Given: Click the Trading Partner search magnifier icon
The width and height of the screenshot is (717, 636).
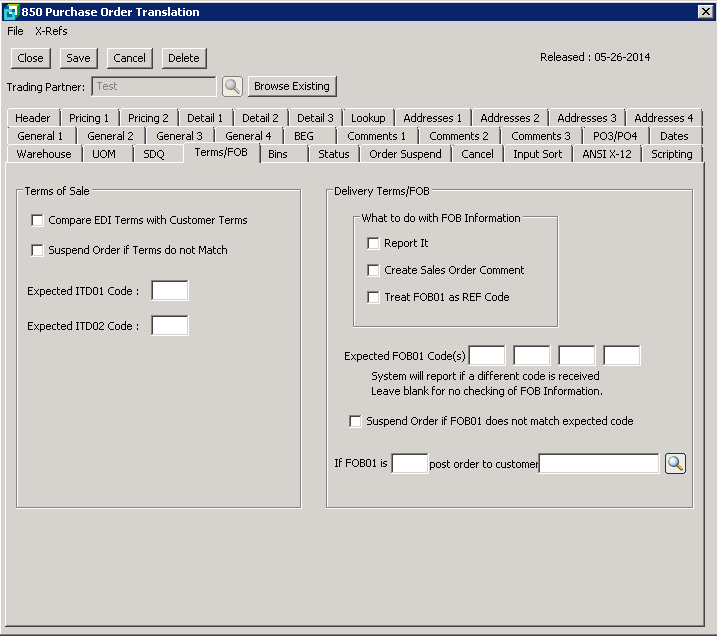Looking at the screenshot, I should pos(232,87).
